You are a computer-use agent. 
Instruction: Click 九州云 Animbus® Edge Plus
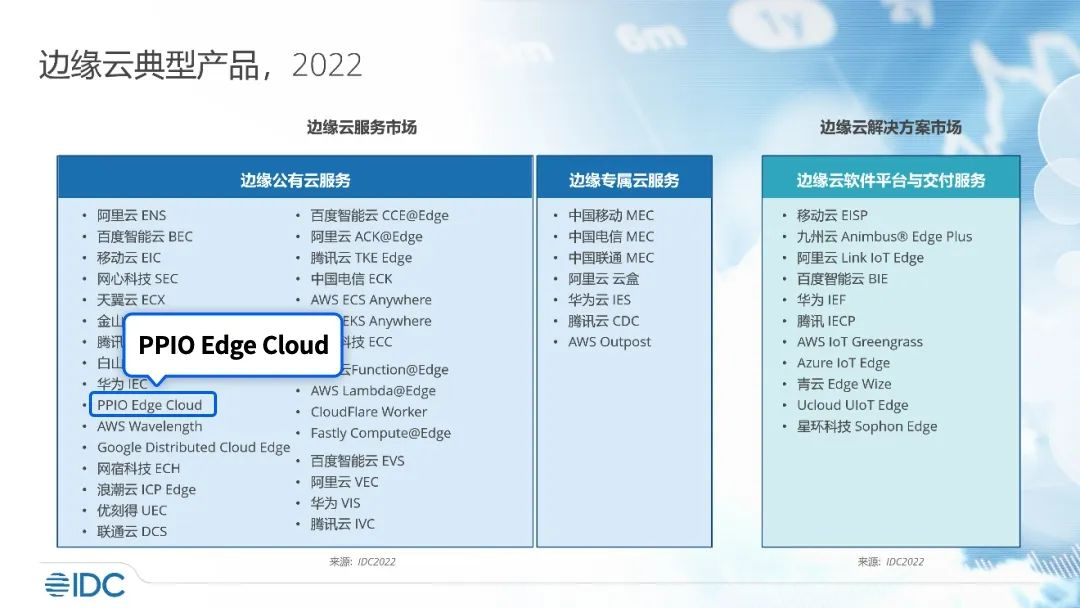tap(884, 237)
